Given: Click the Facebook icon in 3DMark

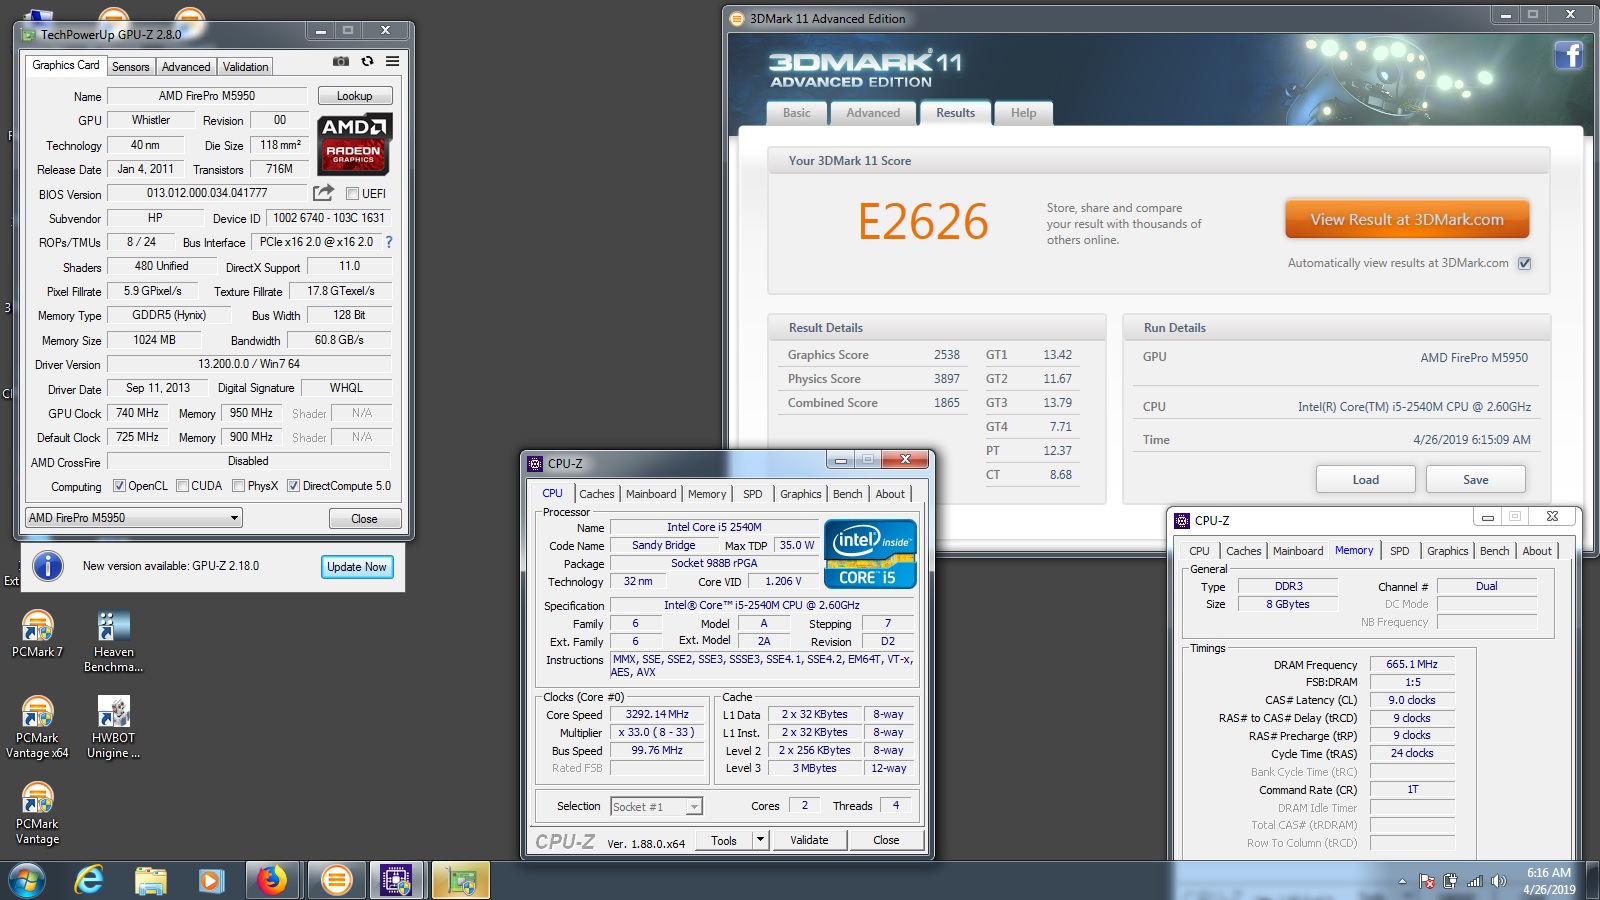Looking at the screenshot, I should coord(1568,55).
